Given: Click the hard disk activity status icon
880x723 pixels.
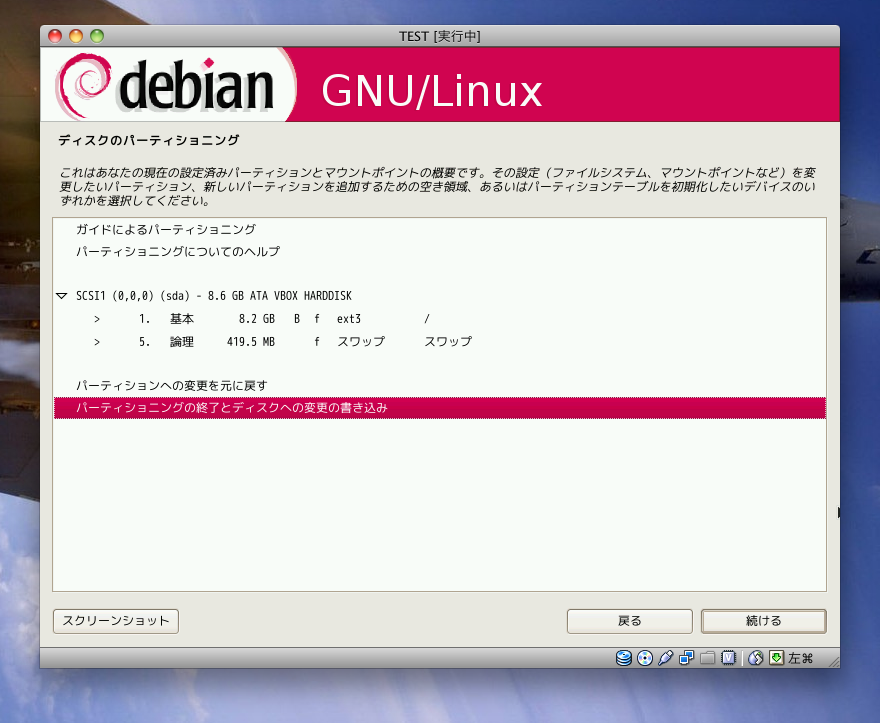Looking at the screenshot, I should point(624,658).
